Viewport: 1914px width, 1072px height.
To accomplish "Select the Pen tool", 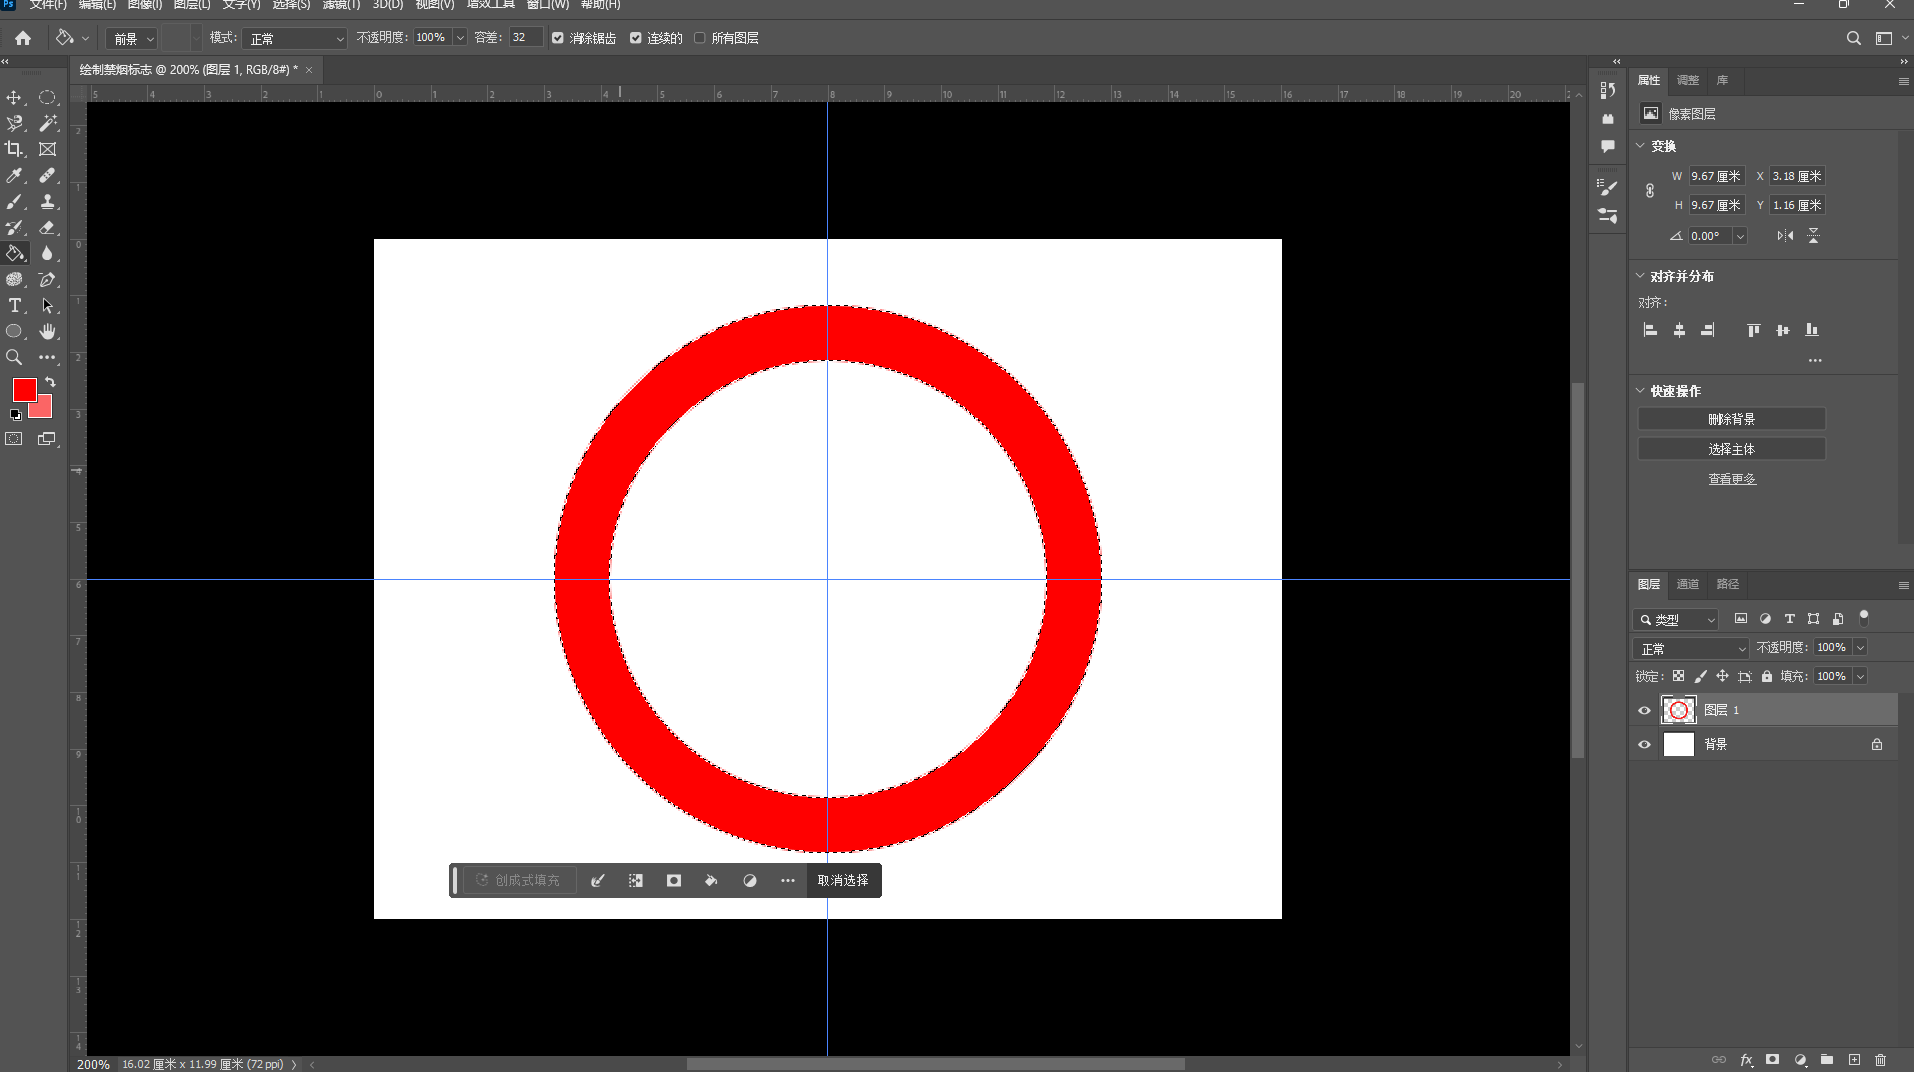I will pos(47,279).
